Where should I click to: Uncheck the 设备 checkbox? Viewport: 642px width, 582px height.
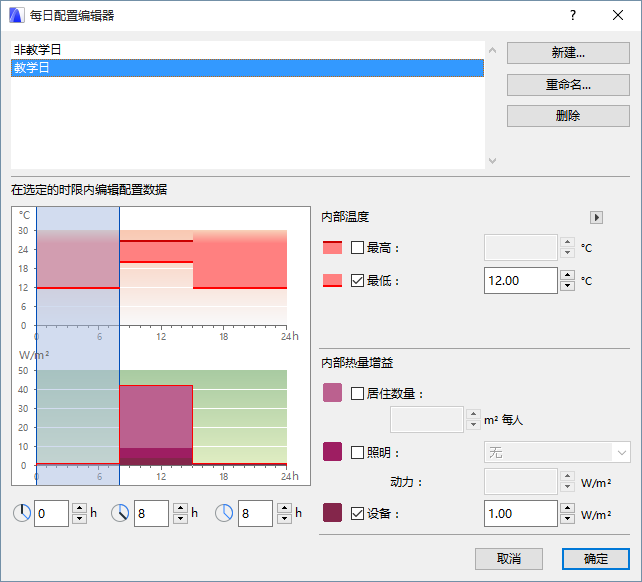coord(357,513)
